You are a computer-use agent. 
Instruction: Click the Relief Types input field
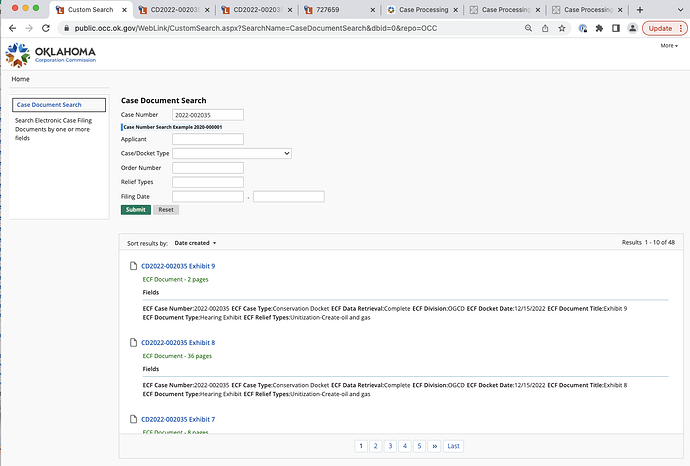[208, 182]
